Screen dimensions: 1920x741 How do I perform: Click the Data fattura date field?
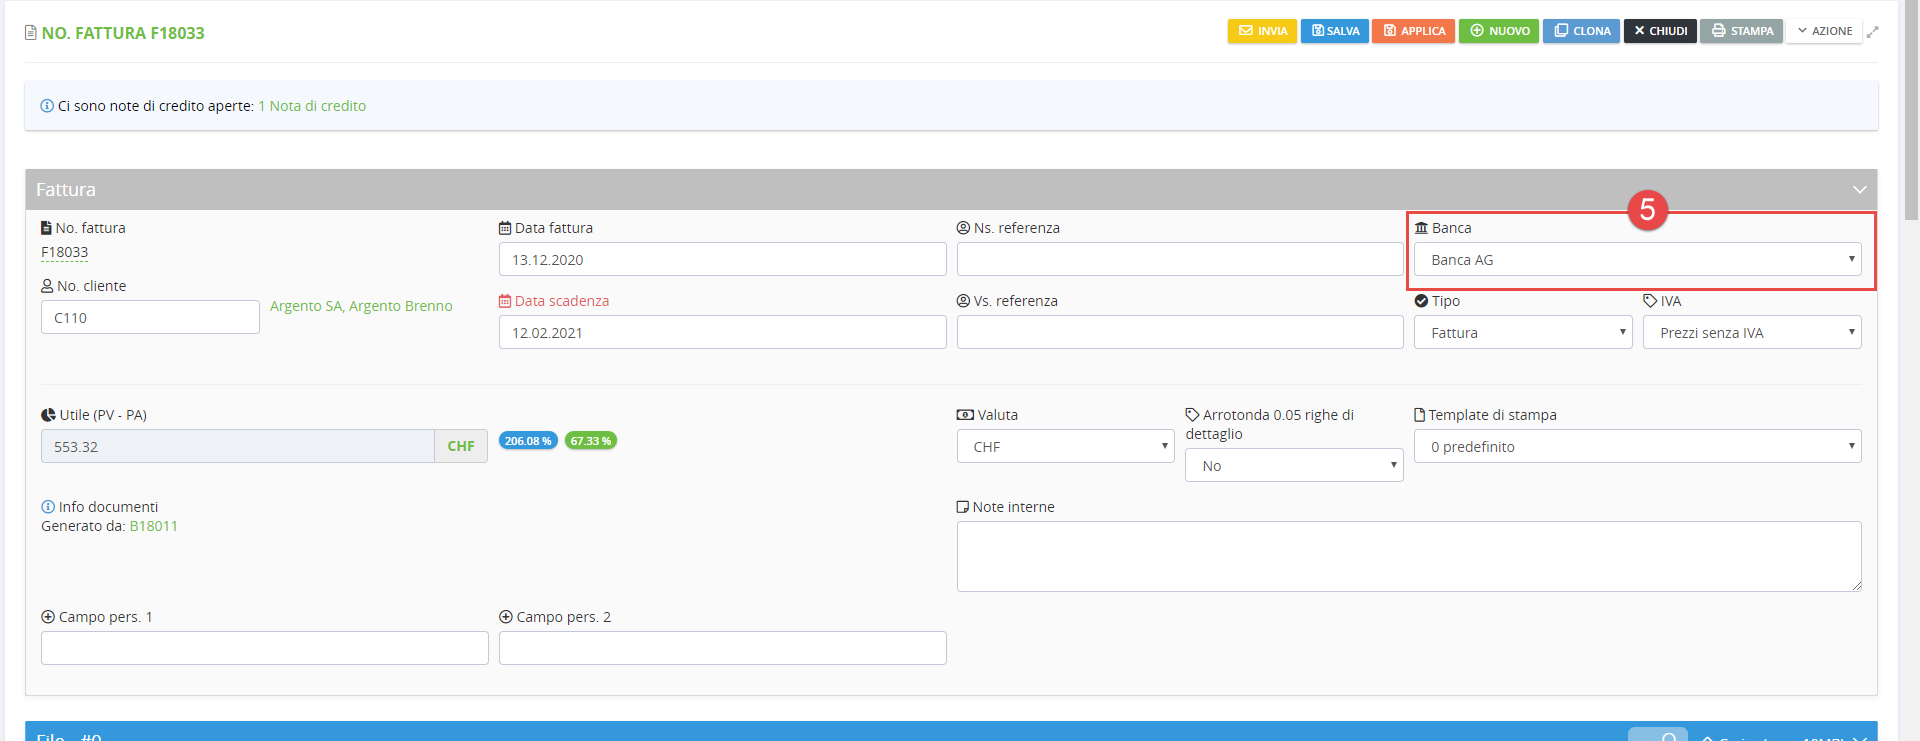[x=722, y=260]
